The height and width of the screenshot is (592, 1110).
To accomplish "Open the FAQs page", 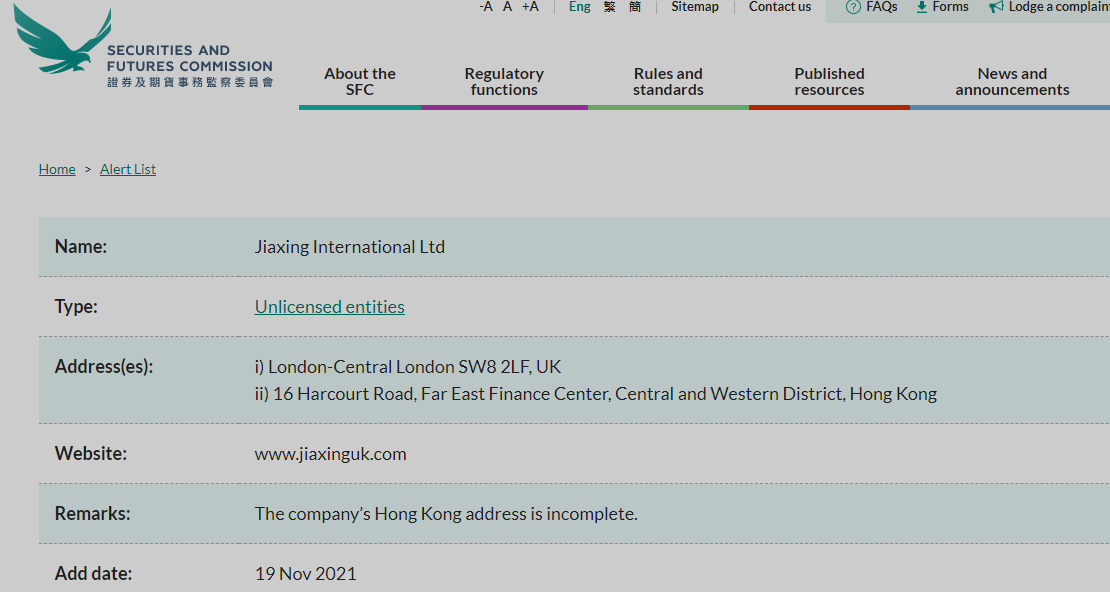I will pos(882,6).
